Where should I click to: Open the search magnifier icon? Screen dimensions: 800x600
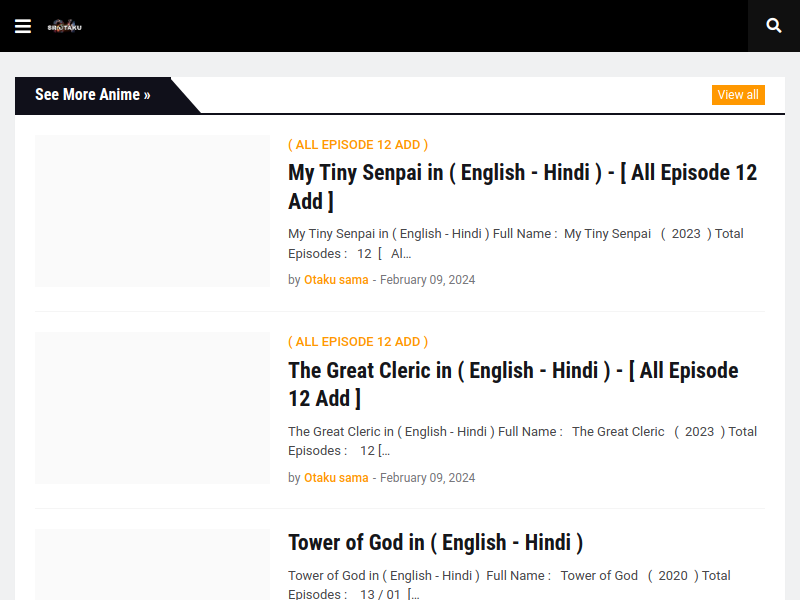[x=773, y=26]
